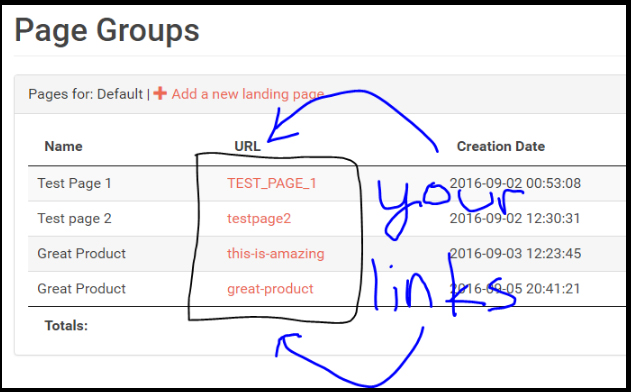Screen dimensions: 631x392
Task: Click the 'Totals:' row label
Action: pyautogui.click(x=66, y=326)
